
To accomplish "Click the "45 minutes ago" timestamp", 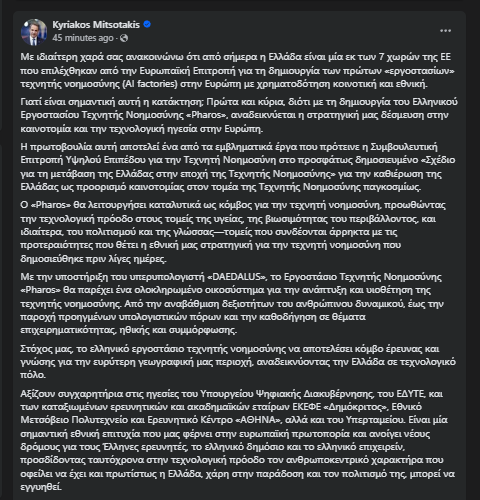I will coord(83,38).
